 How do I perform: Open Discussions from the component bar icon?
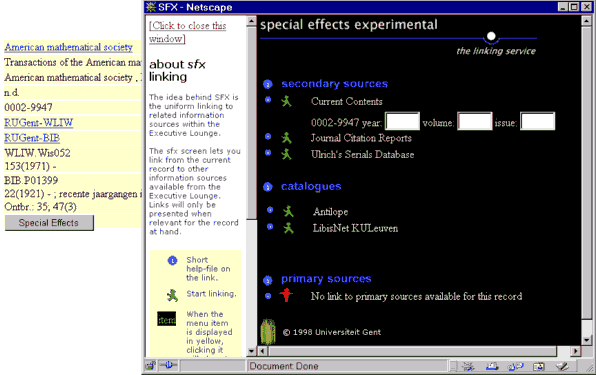click(516, 366)
